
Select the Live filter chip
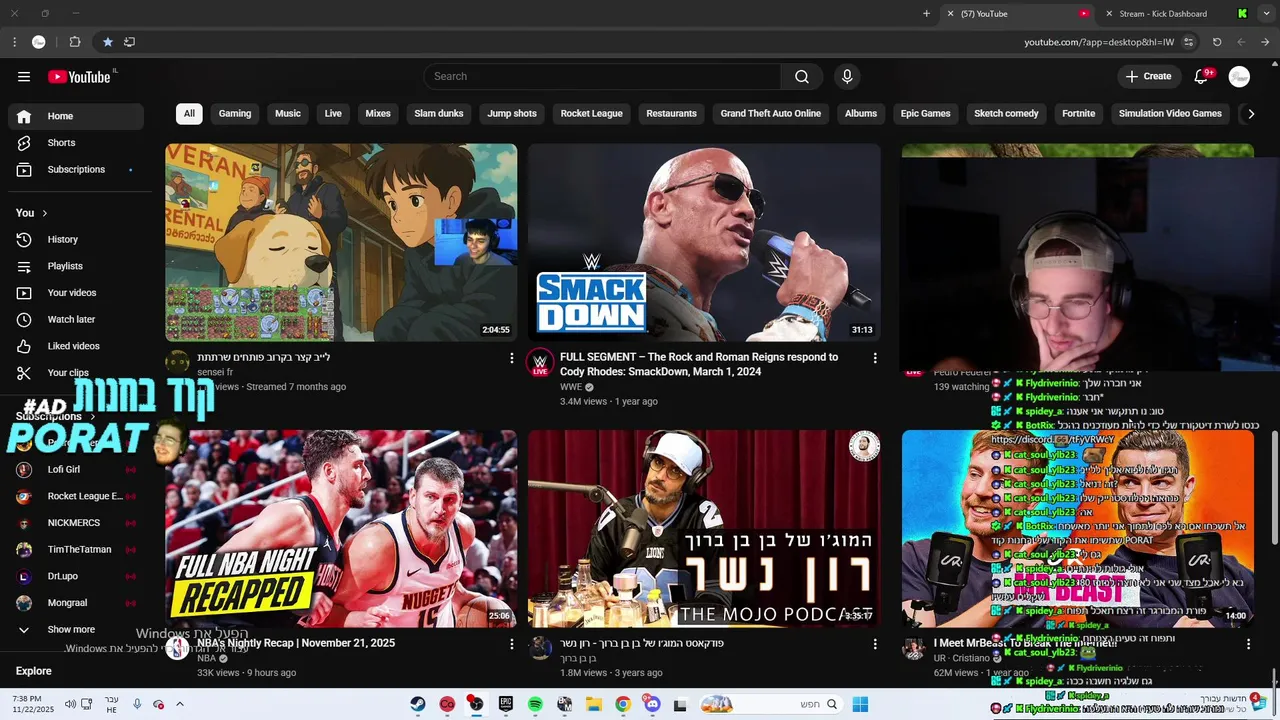point(333,114)
